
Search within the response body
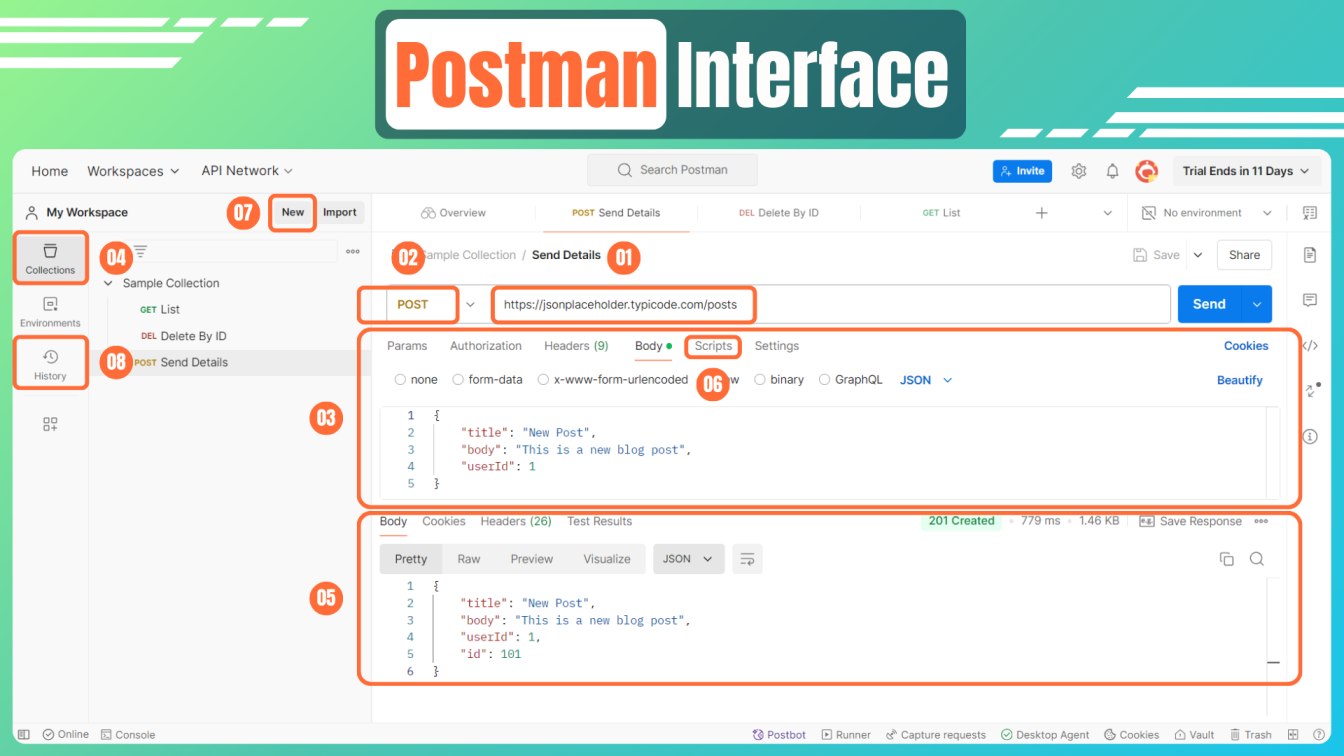pos(1257,559)
